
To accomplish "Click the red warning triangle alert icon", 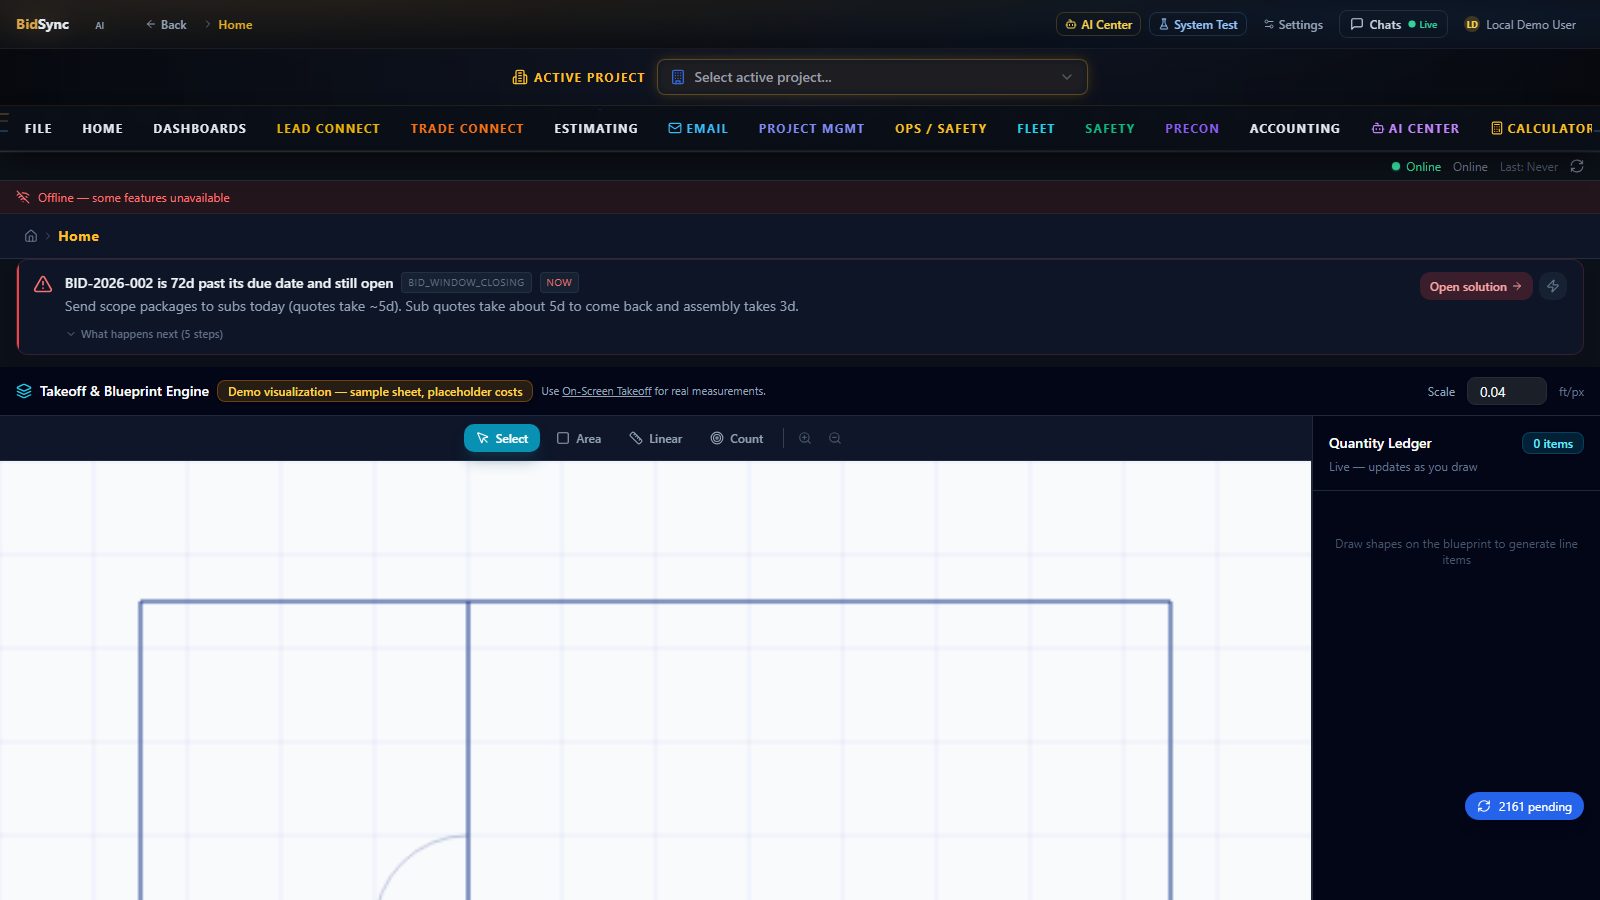I will pyautogui.click(x=43, y=284).
